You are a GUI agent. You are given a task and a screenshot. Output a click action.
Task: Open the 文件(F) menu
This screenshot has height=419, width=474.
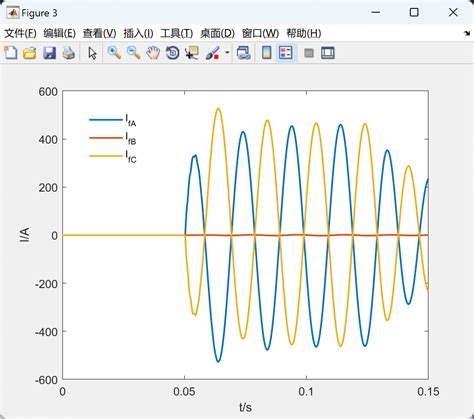20,33
